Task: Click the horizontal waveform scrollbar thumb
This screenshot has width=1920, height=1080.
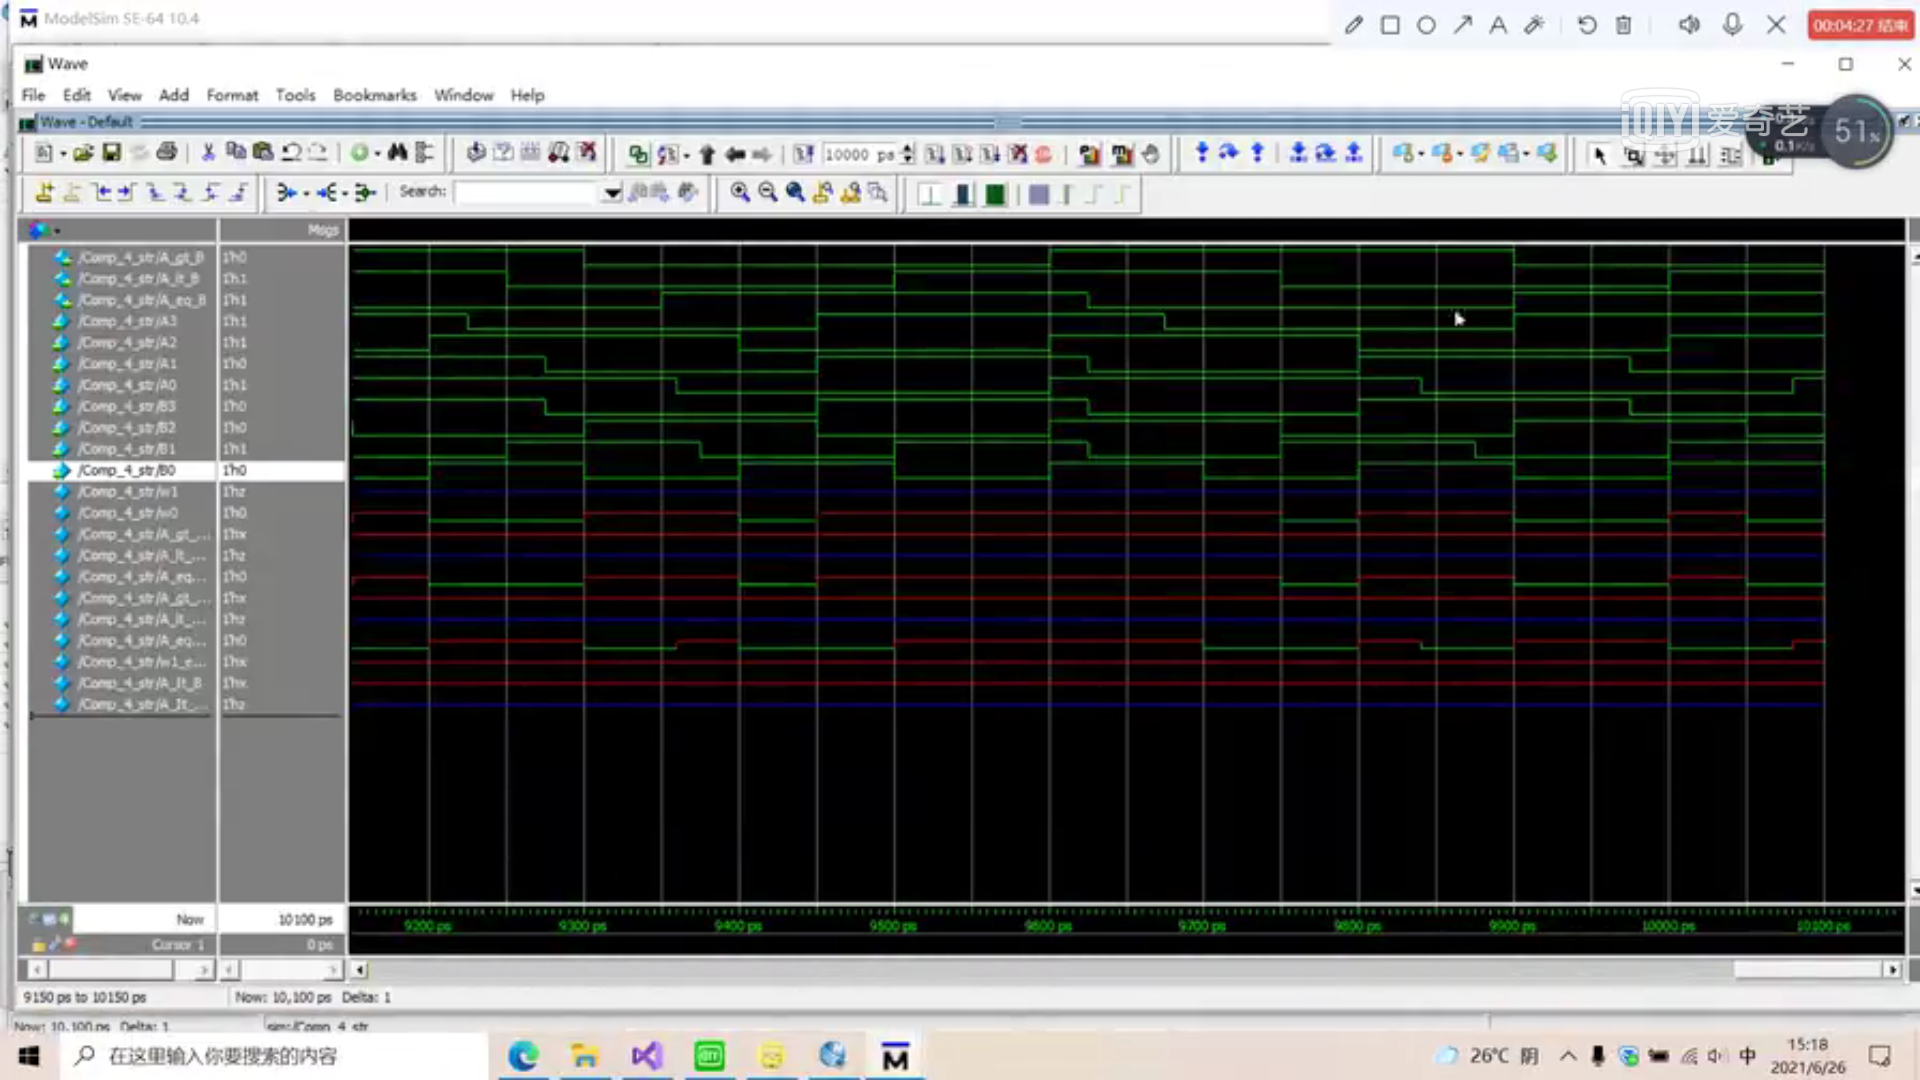Action: 1808,969
